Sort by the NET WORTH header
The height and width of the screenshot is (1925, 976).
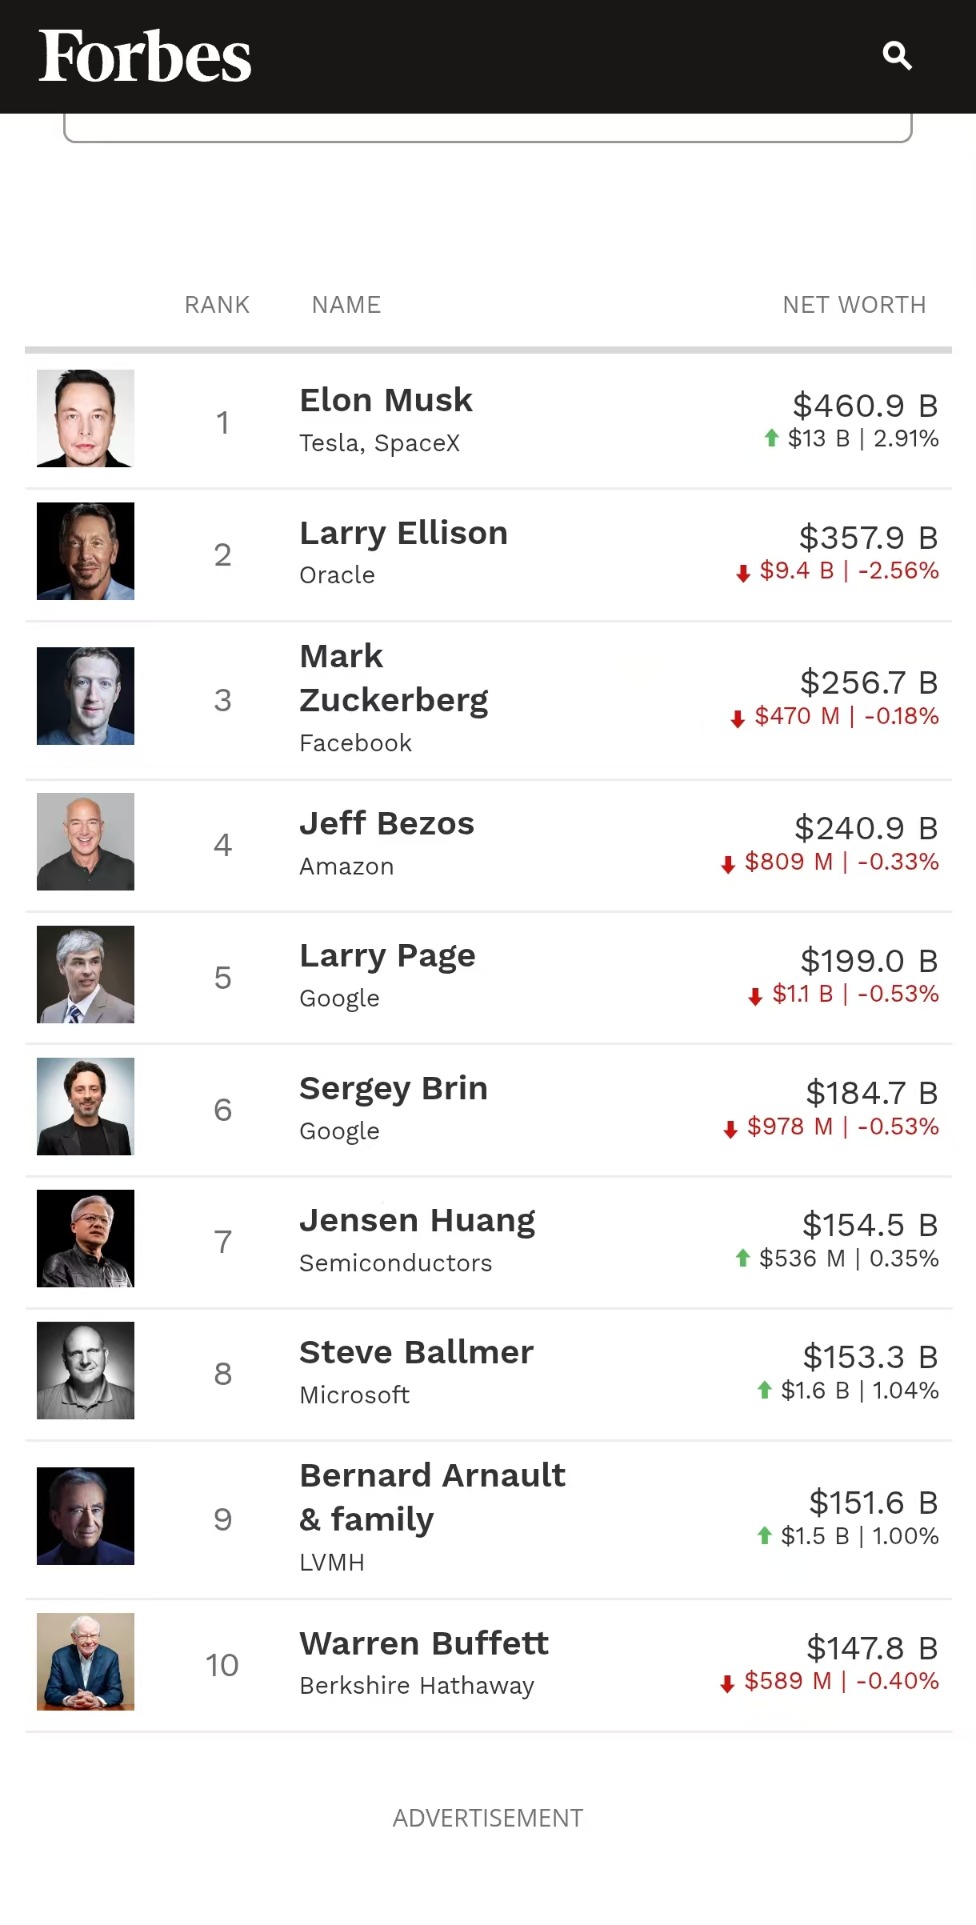[854, 305]
